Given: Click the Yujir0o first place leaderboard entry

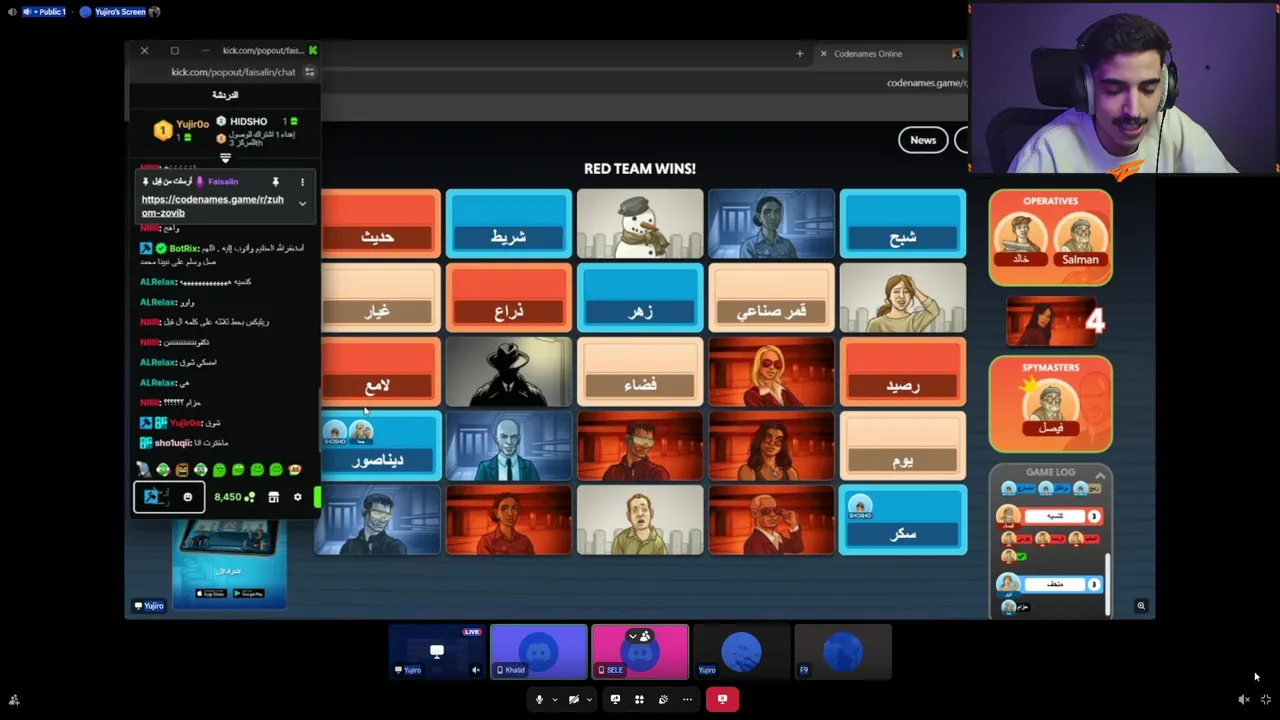Looking at the screenshot, I should point(182,129).
